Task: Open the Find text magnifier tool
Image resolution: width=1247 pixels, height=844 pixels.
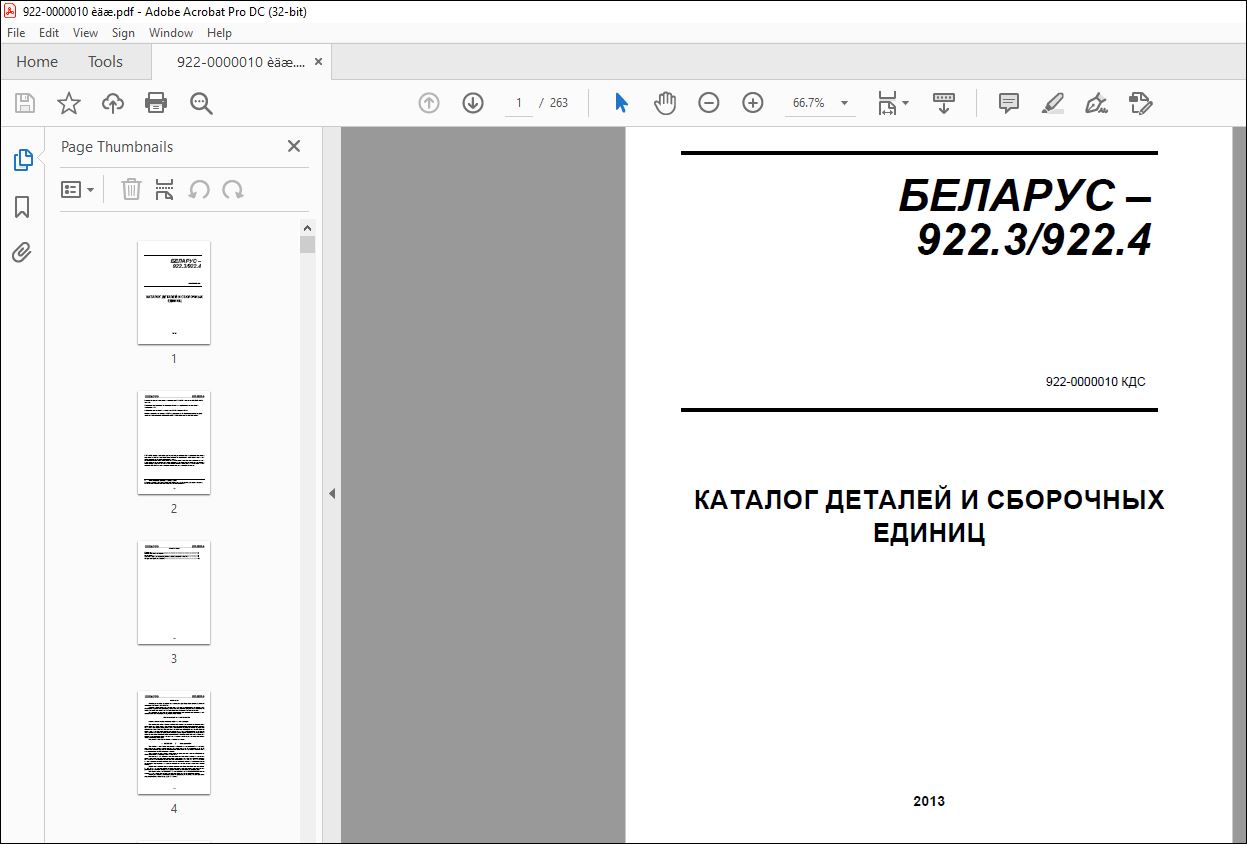Action: (201, 103)
